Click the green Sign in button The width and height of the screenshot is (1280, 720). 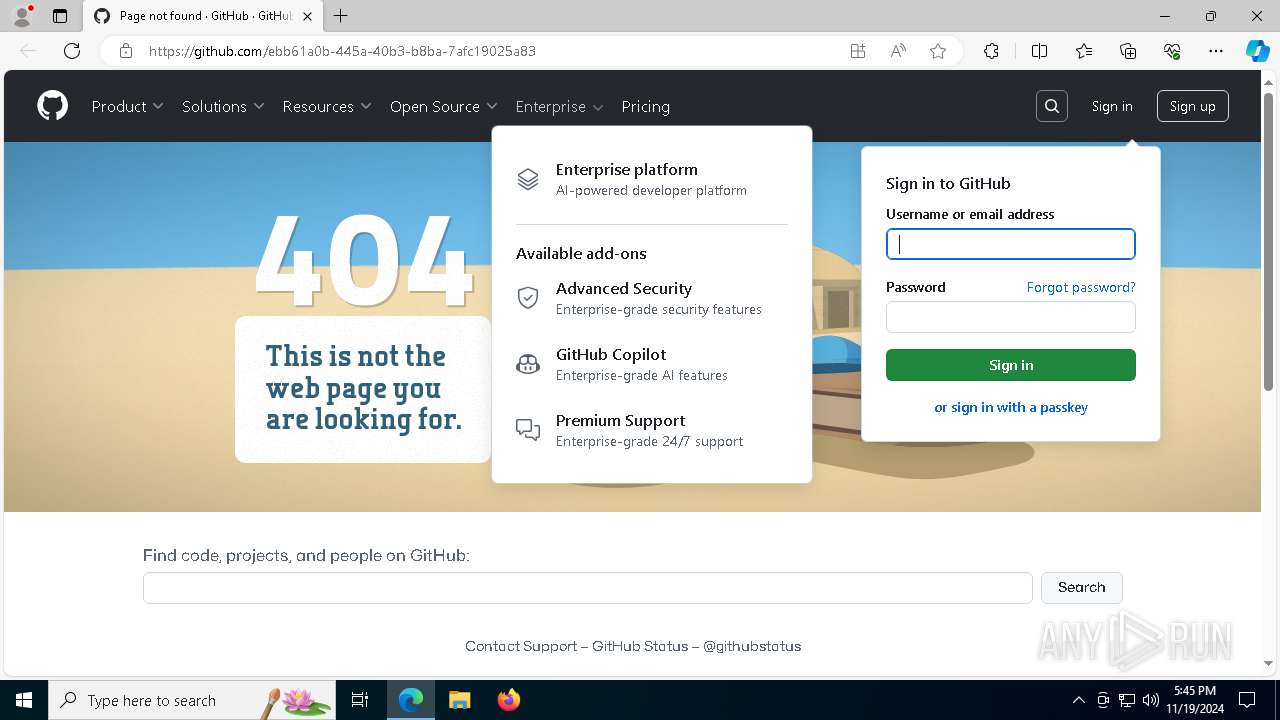1011,365
